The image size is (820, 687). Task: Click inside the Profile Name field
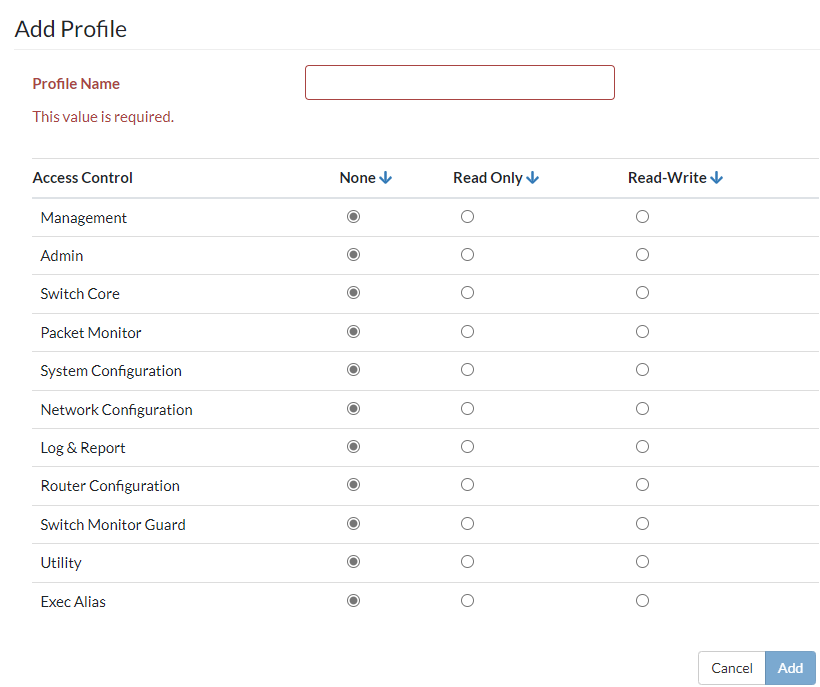pyautogui.click(x=459, y=82)
